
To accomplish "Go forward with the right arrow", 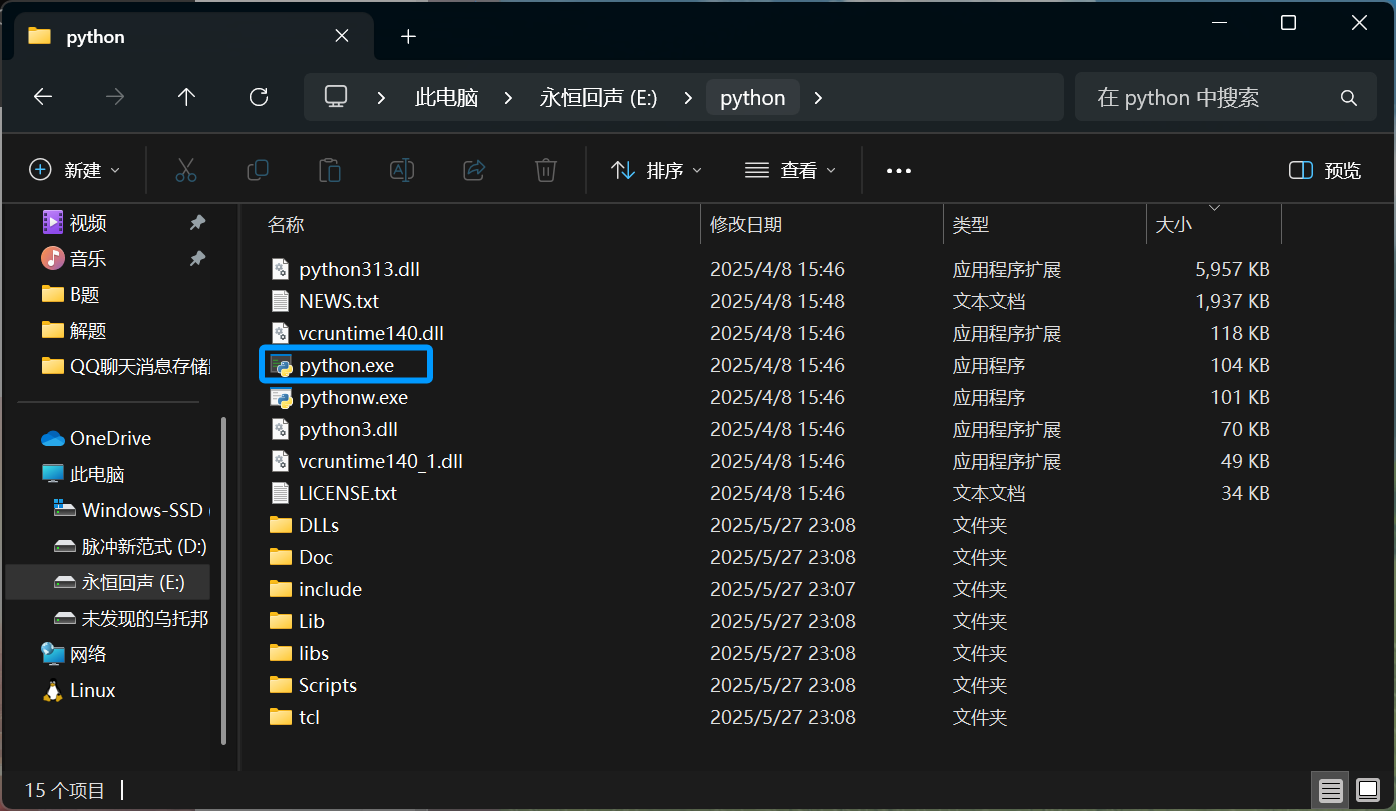I will tap(115, 97).
